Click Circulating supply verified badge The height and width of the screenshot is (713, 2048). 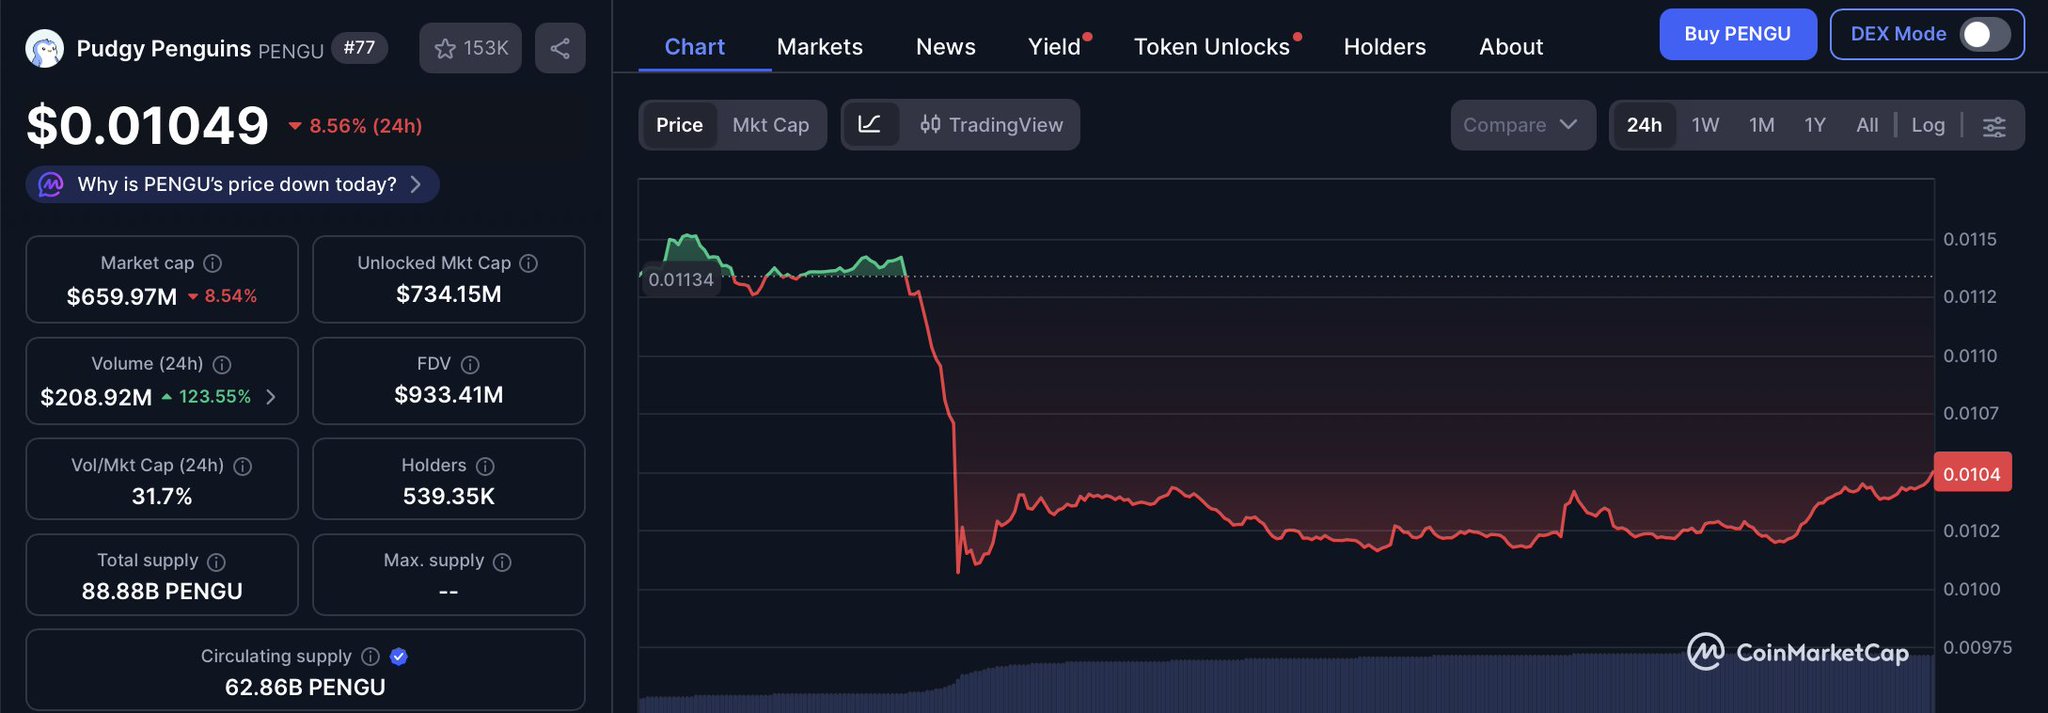(399, 657)
